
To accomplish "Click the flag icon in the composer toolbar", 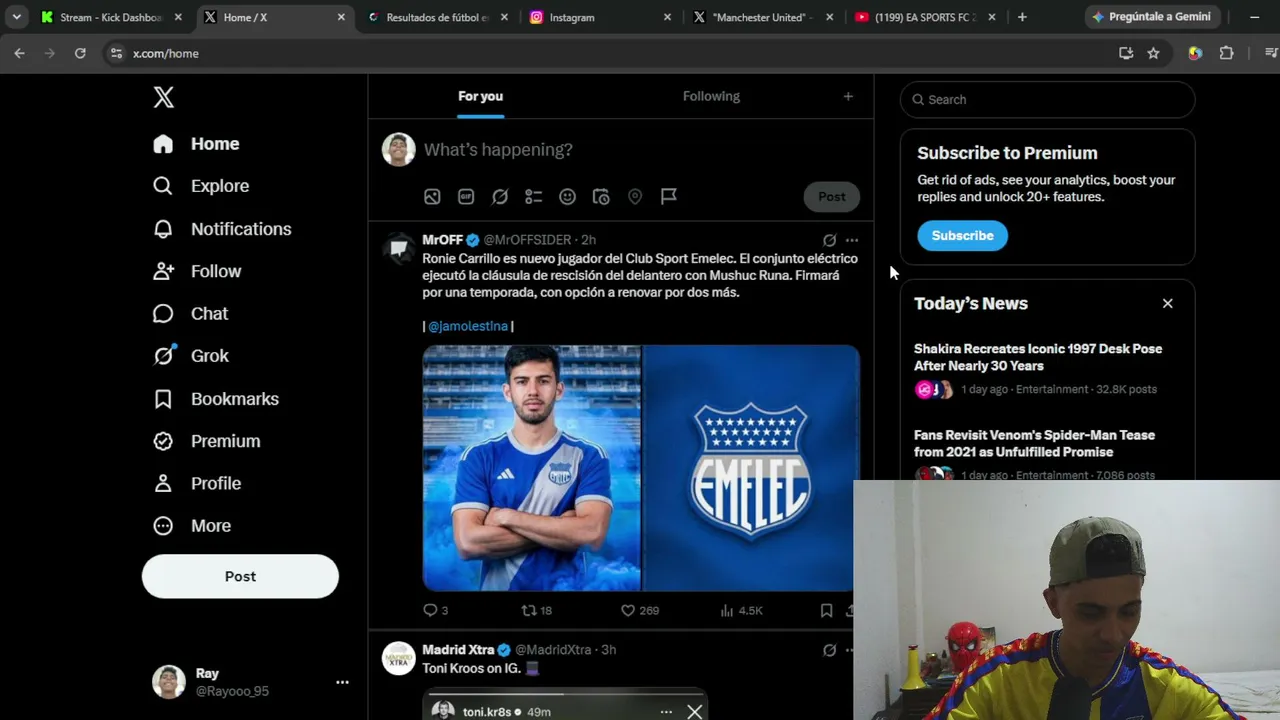I will [669, 197].
